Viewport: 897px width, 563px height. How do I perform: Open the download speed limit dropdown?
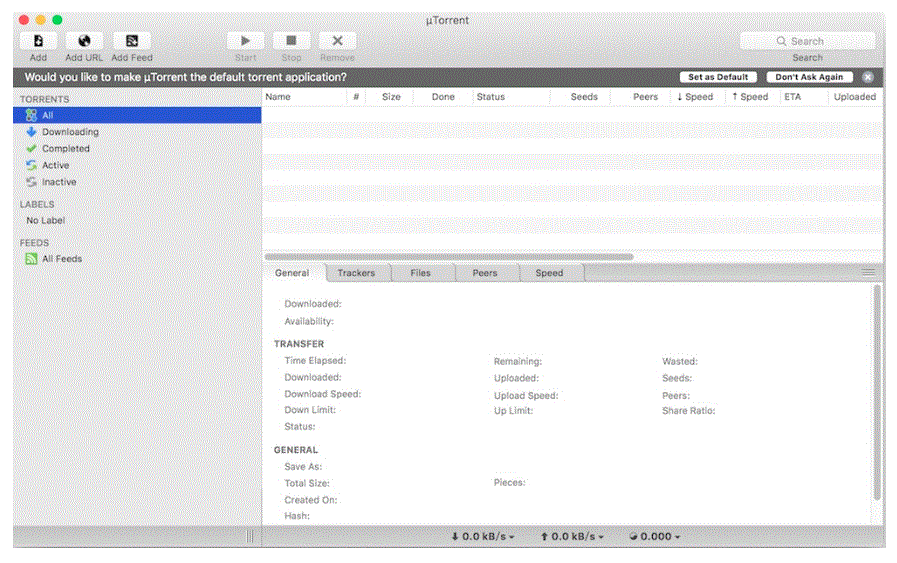pyautogui.click(x=483, y=536)
